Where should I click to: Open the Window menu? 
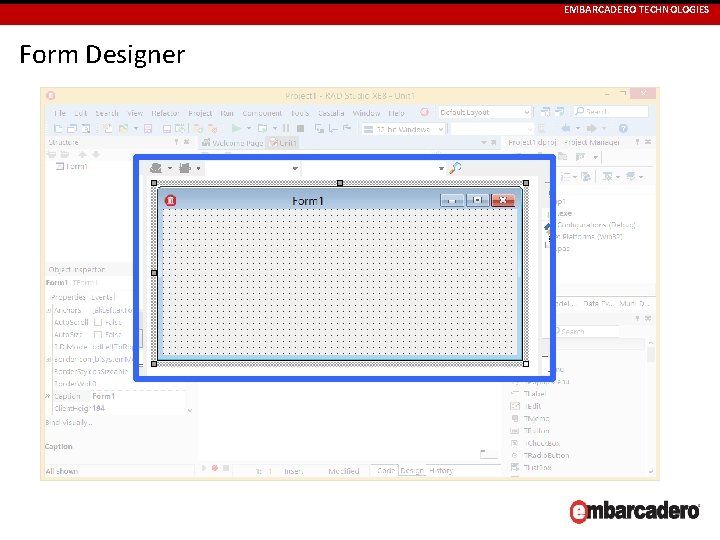click(x=366, y=113)
